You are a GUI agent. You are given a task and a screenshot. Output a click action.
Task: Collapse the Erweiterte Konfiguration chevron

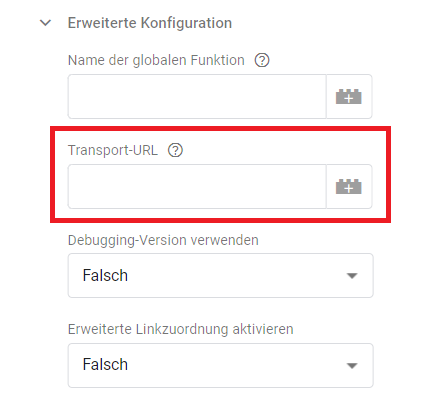pos(45,23)
